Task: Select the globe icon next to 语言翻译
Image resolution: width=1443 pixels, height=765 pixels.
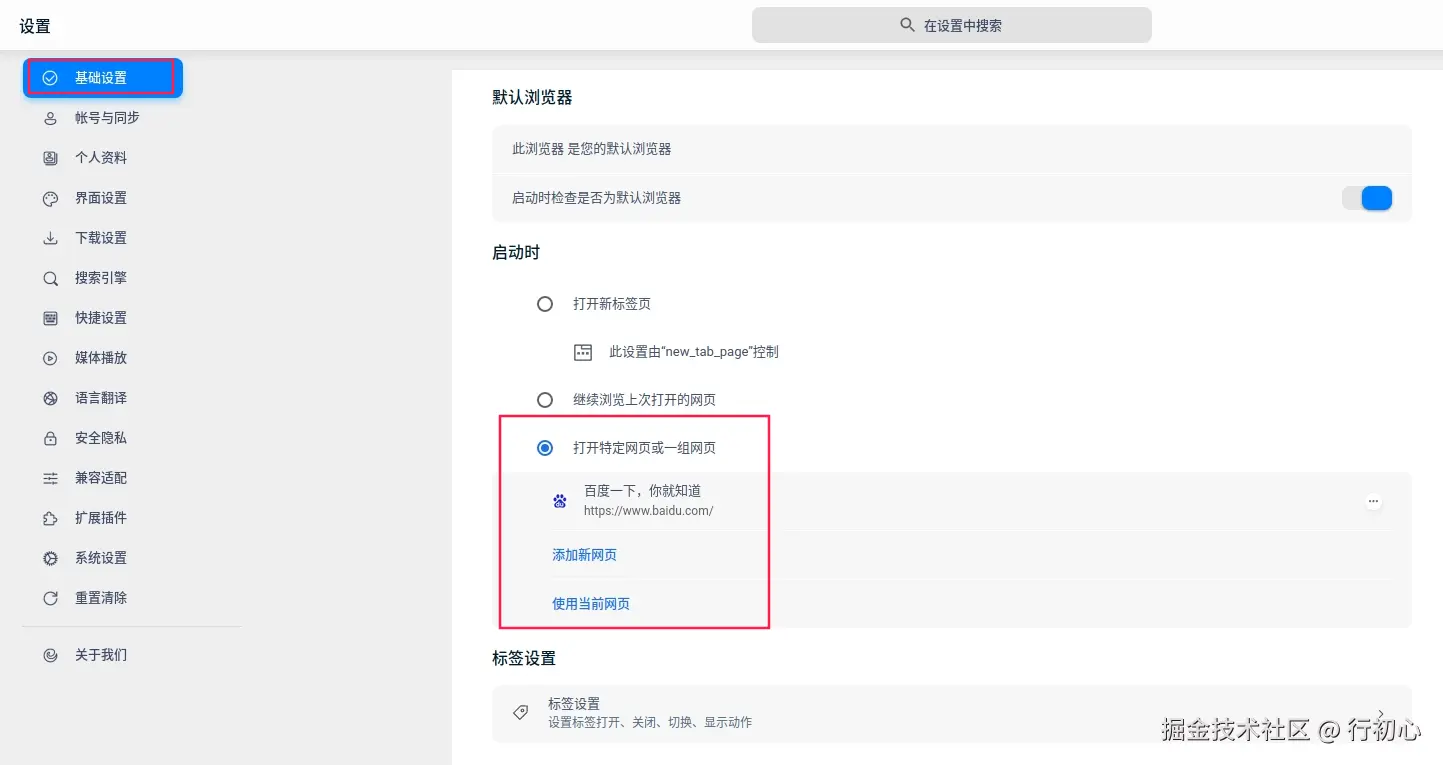Action: click(50, 397)
